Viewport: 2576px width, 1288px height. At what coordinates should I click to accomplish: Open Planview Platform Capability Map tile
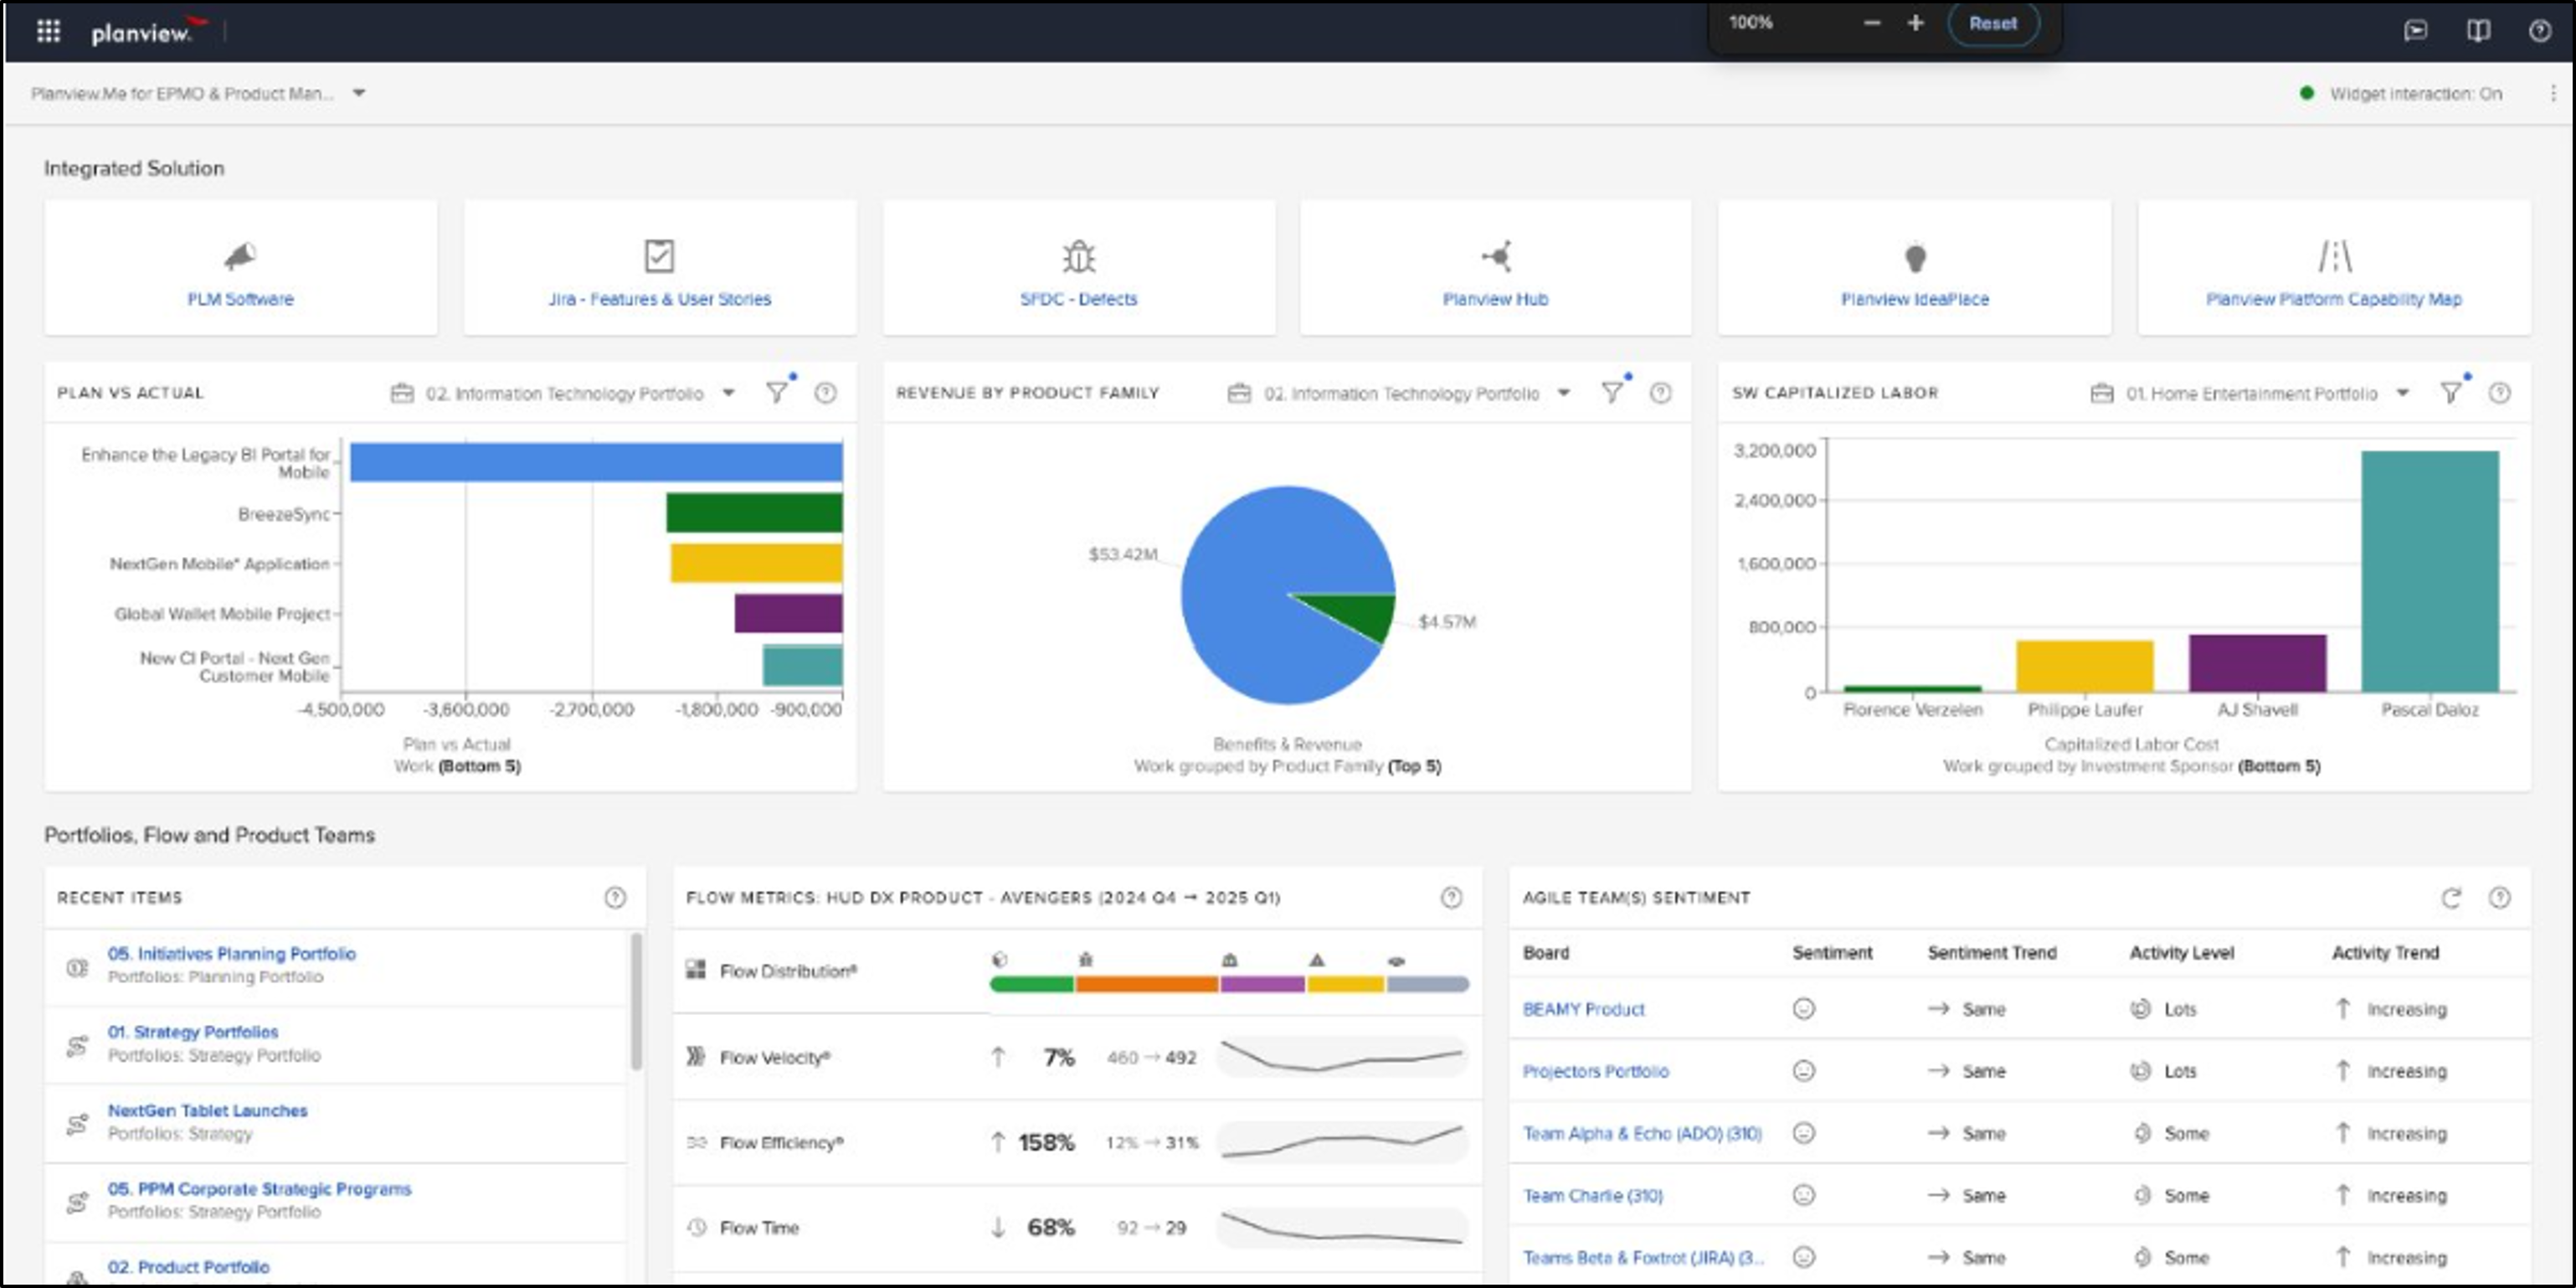(2334, 268)
